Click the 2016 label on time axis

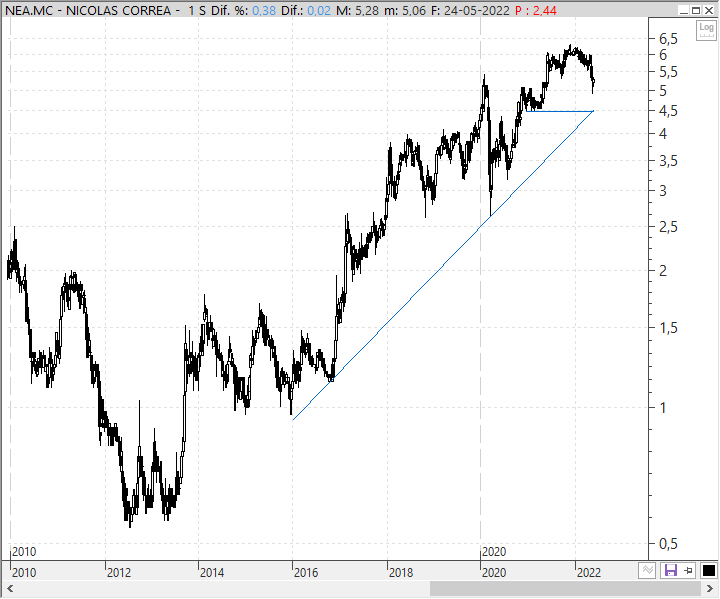(306, 572)
